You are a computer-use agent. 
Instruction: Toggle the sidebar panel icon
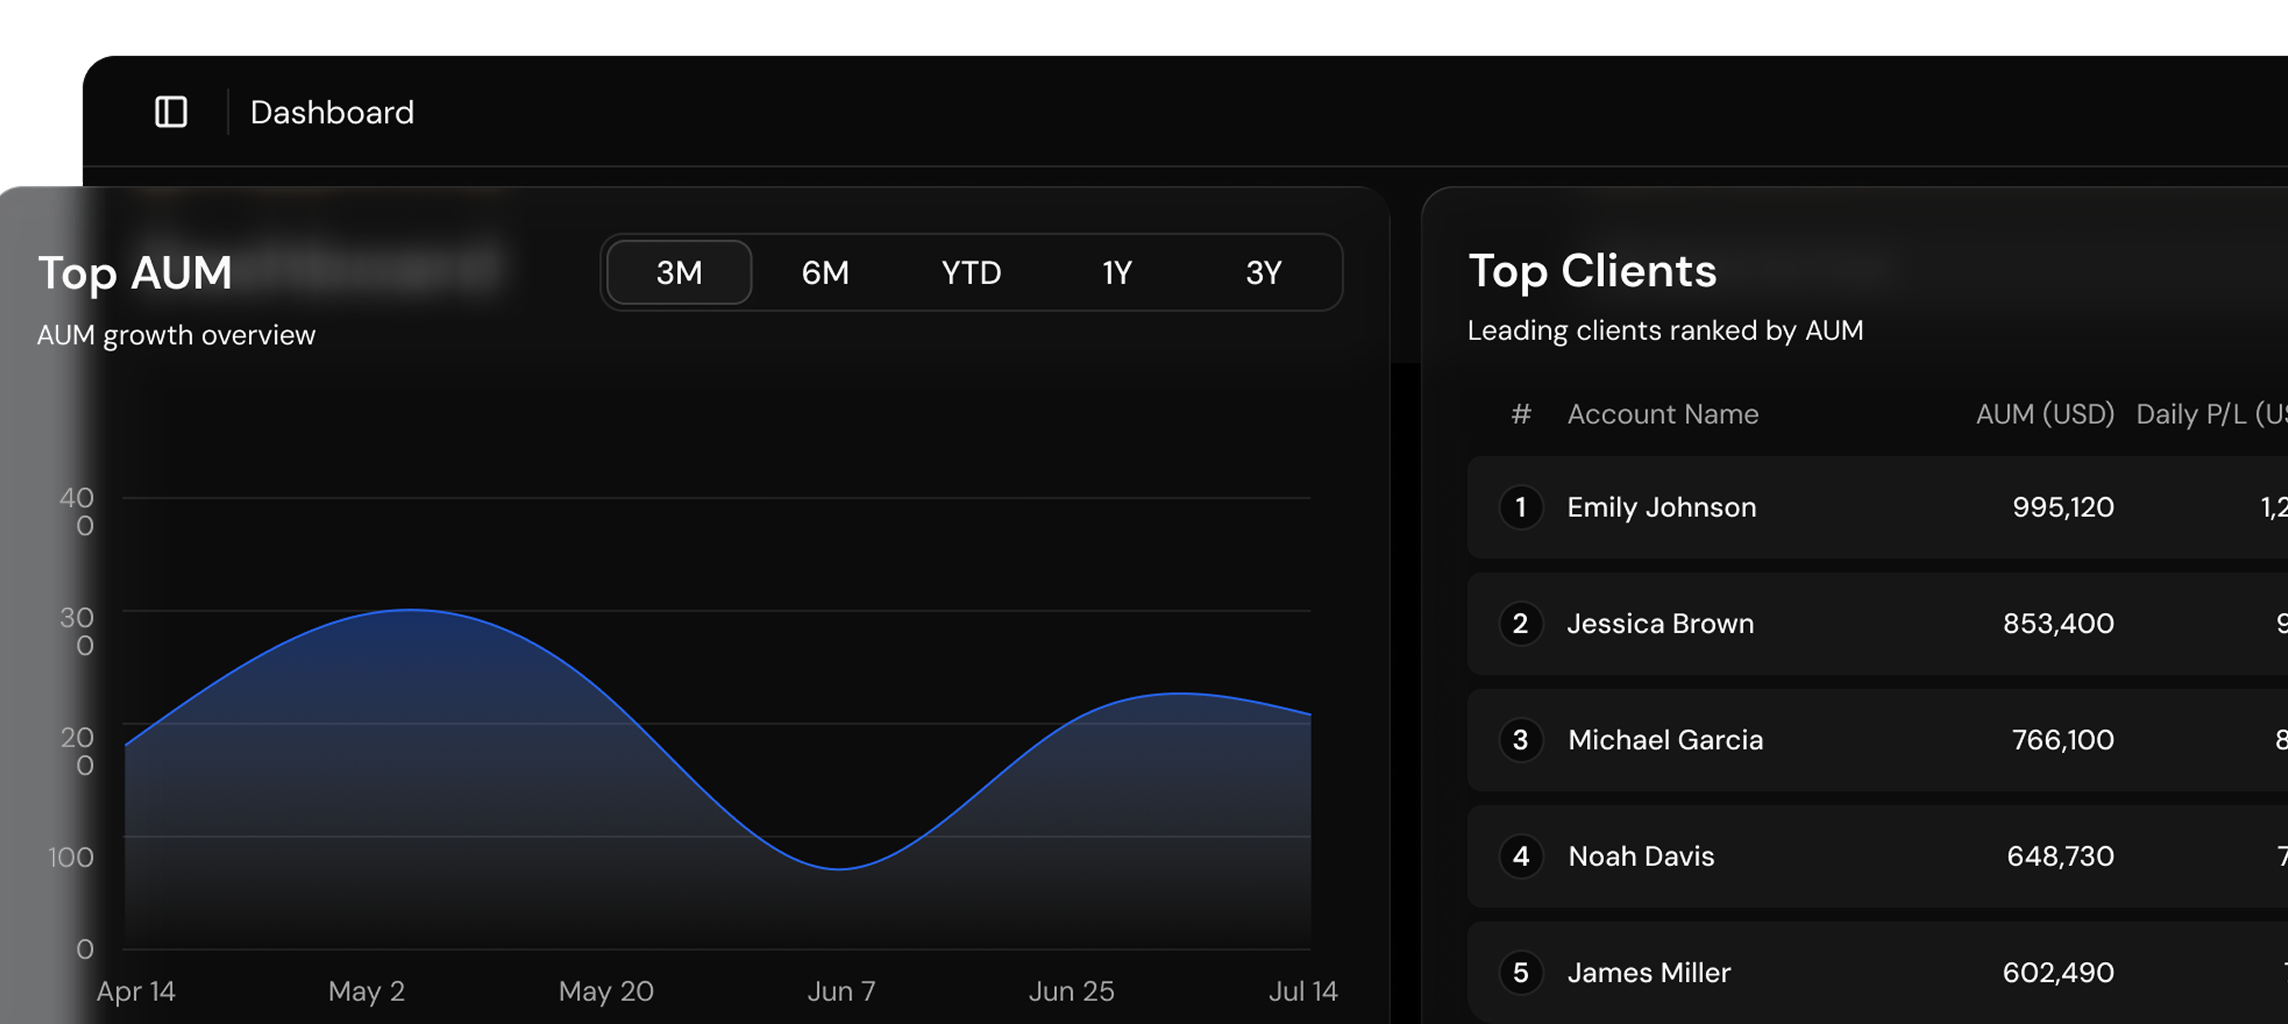tap(171, 112)
